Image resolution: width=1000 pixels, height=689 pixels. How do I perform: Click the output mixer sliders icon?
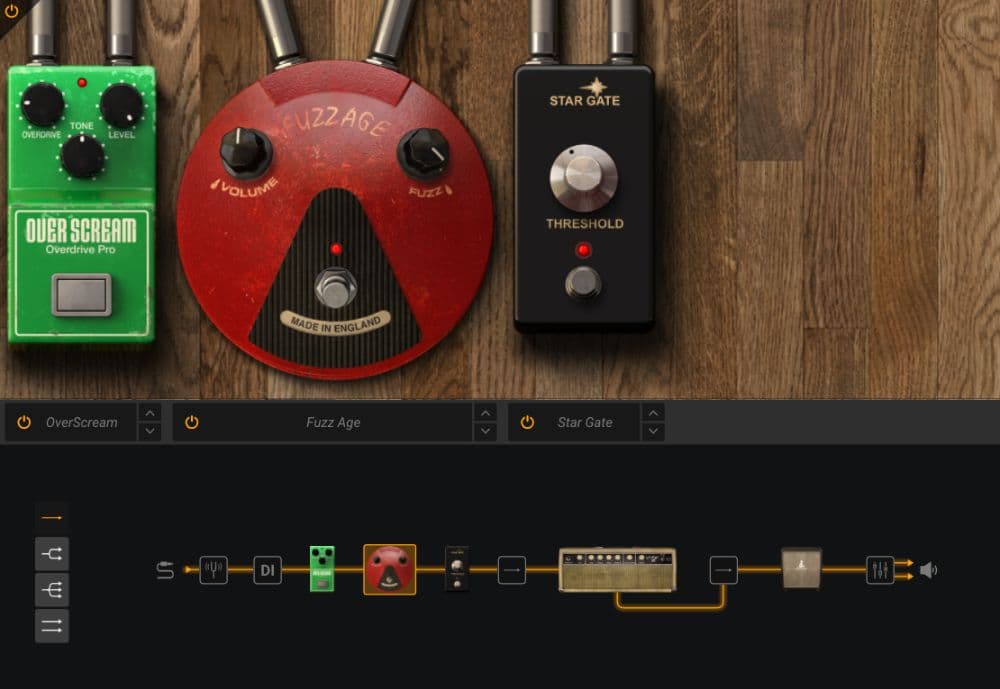click(x=881, y=568)
